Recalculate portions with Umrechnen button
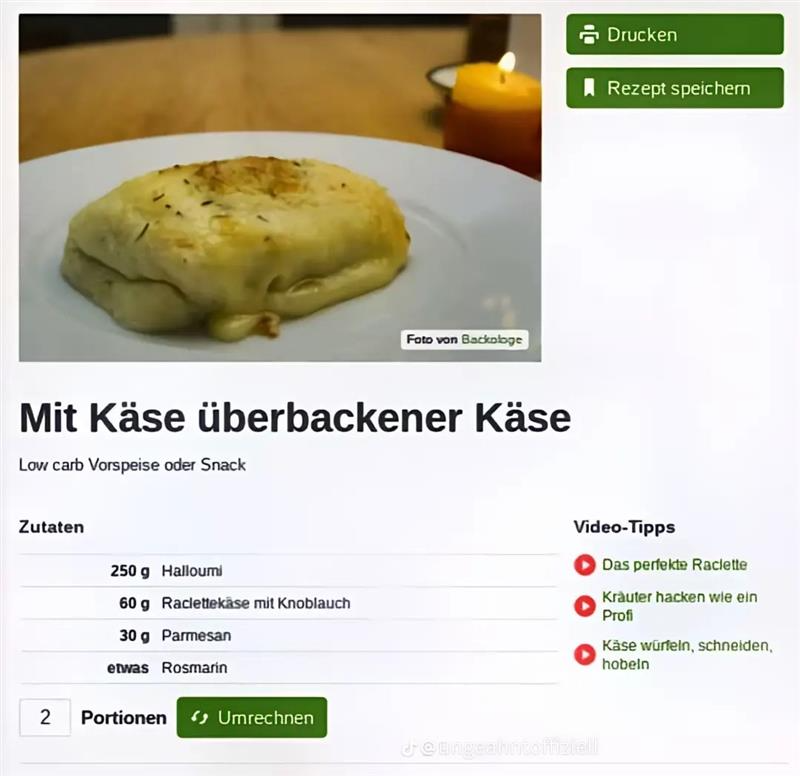Image resolution: width=800 pixels, height=776 pixels. [x=252, y=717]
